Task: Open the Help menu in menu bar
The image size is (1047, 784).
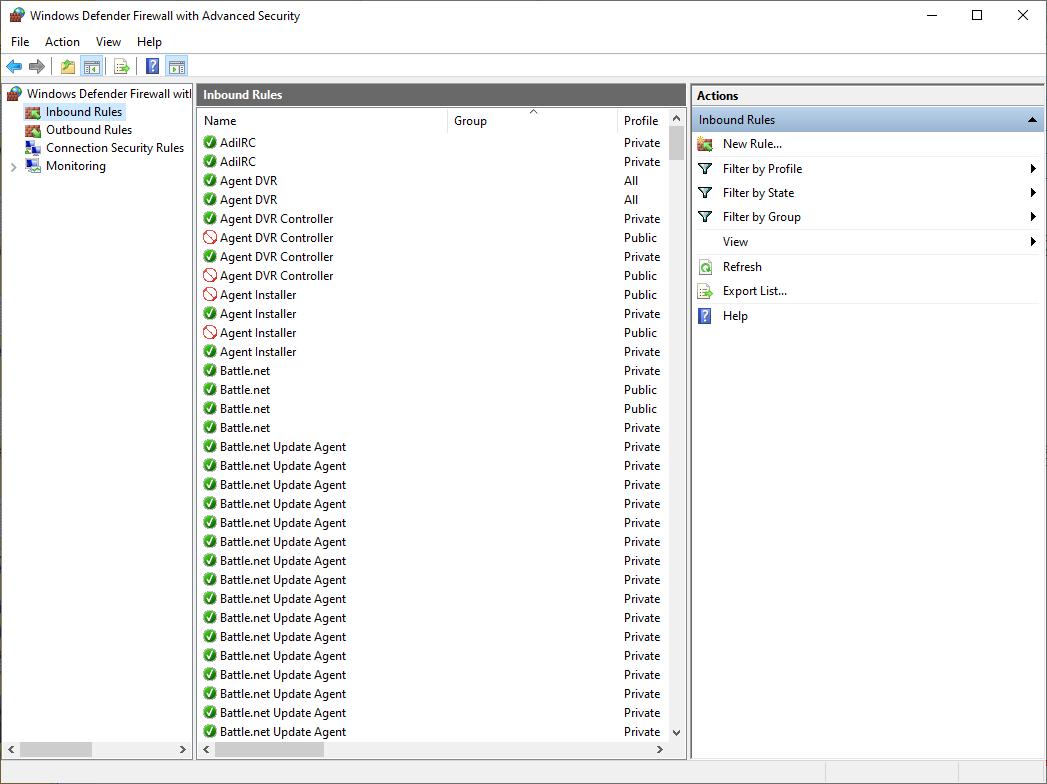Action: 150,41
